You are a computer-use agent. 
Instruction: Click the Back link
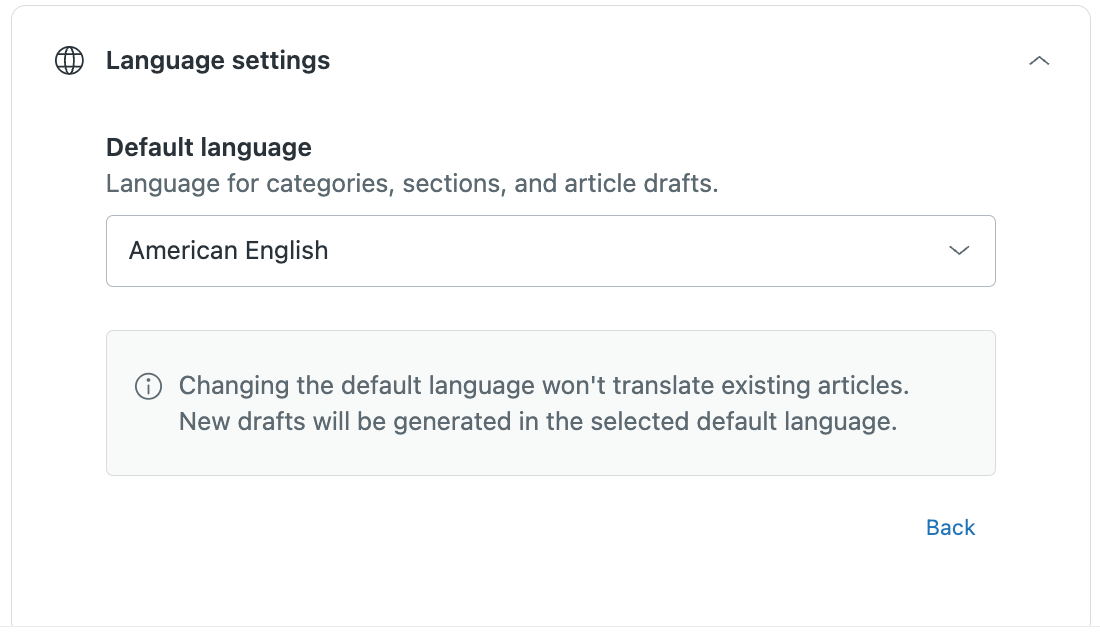(950, 528)
